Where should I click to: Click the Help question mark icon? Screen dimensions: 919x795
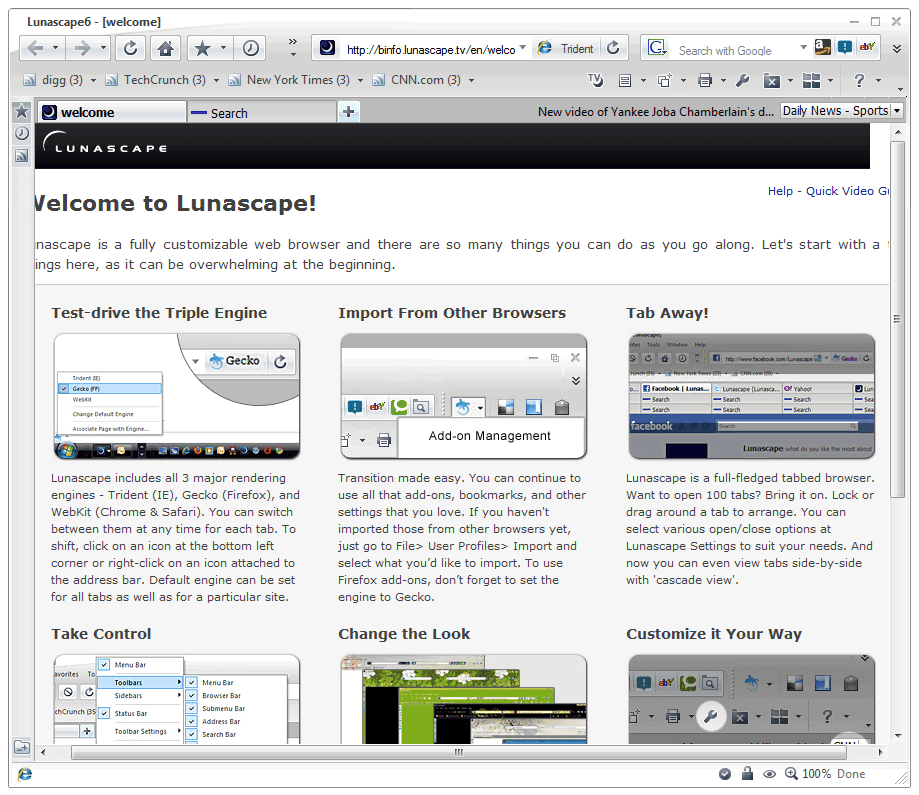859,80
